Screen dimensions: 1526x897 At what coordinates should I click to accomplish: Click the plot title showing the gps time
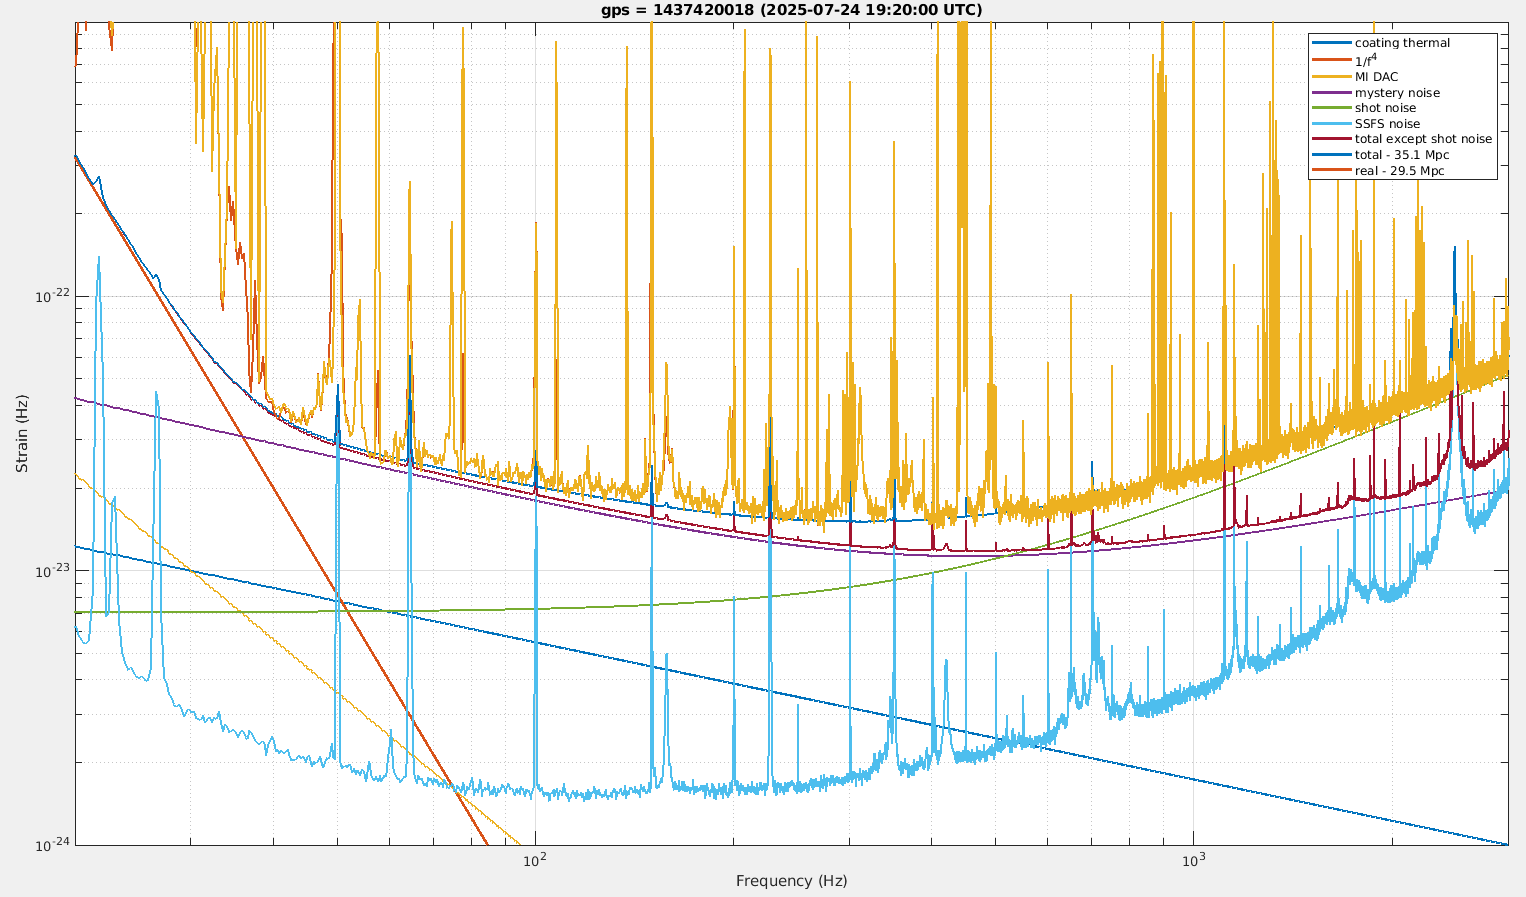coord(791,10)
